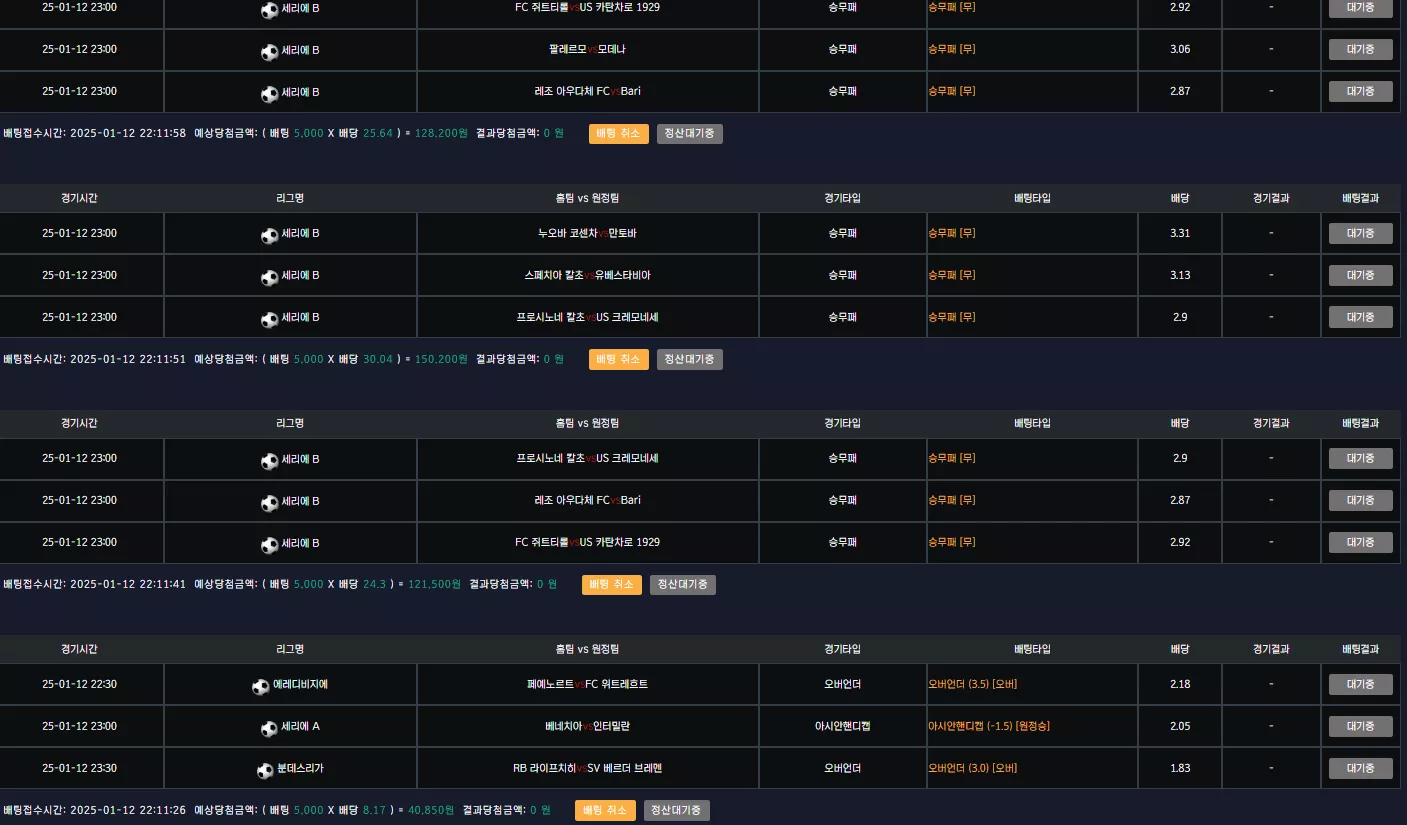Click 대기중 for 레조 아우다체 row in 121,500원 bet
This screenshot has height=825, width=1407.
tap(1360, 500)
